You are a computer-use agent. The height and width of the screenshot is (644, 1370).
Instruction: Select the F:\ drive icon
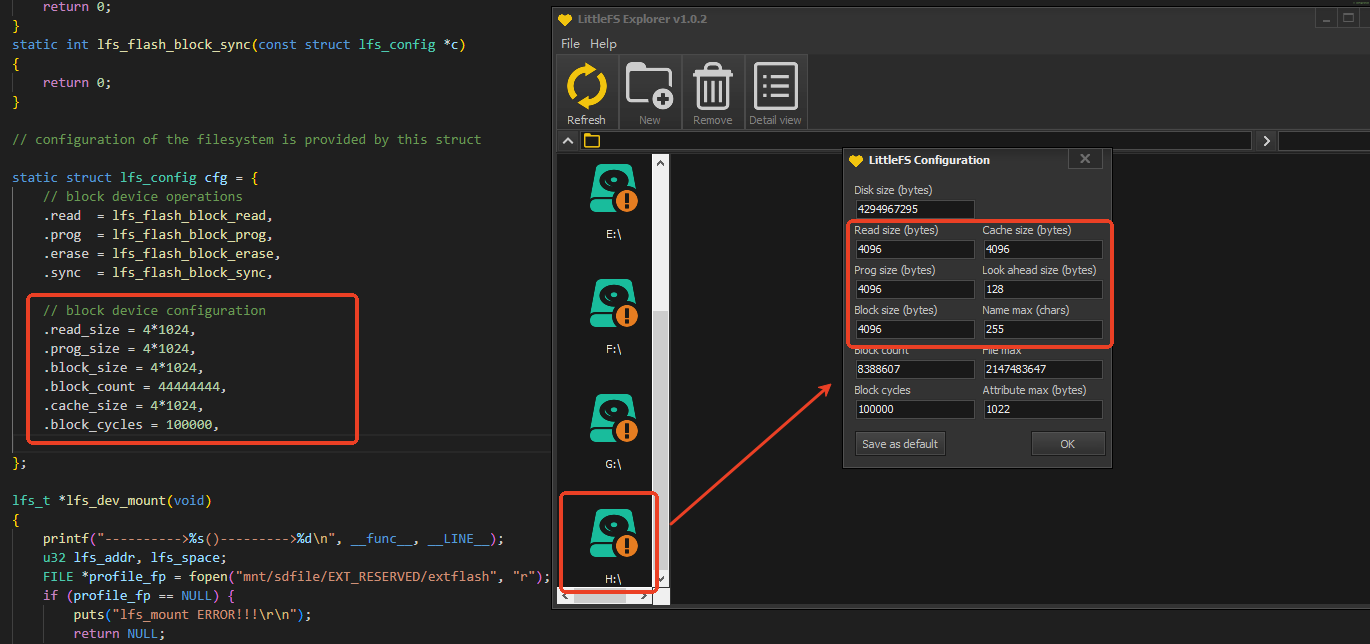614,304
